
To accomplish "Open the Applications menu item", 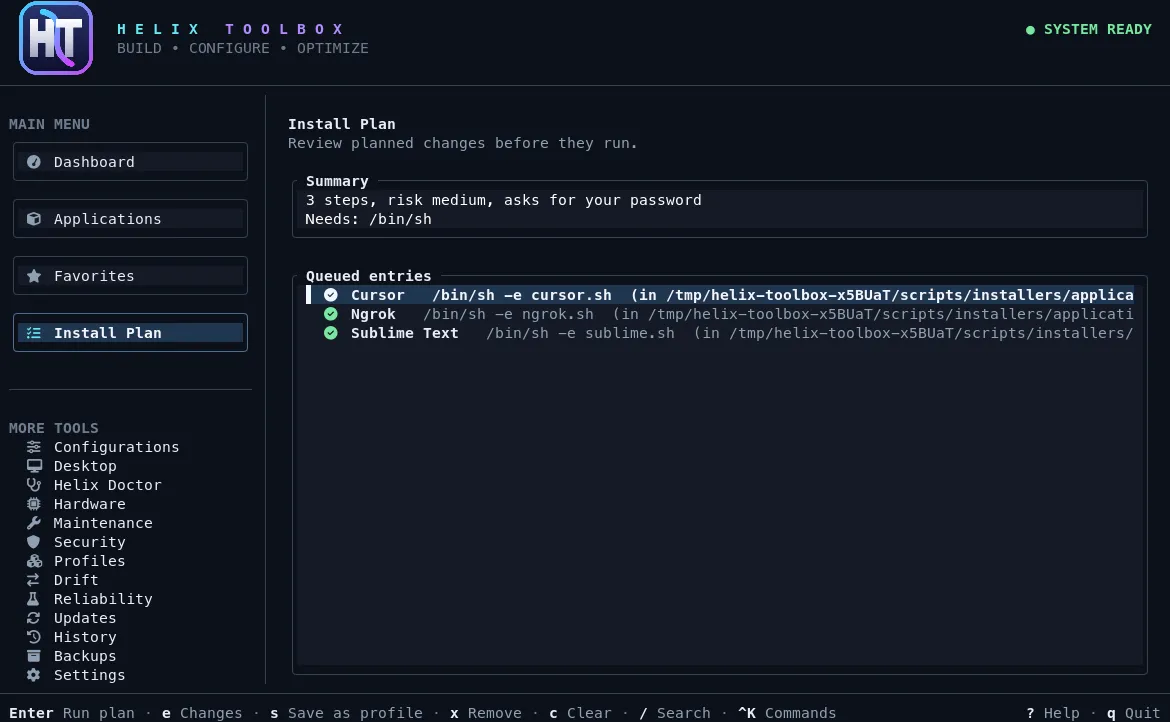I will coord(131,219).
